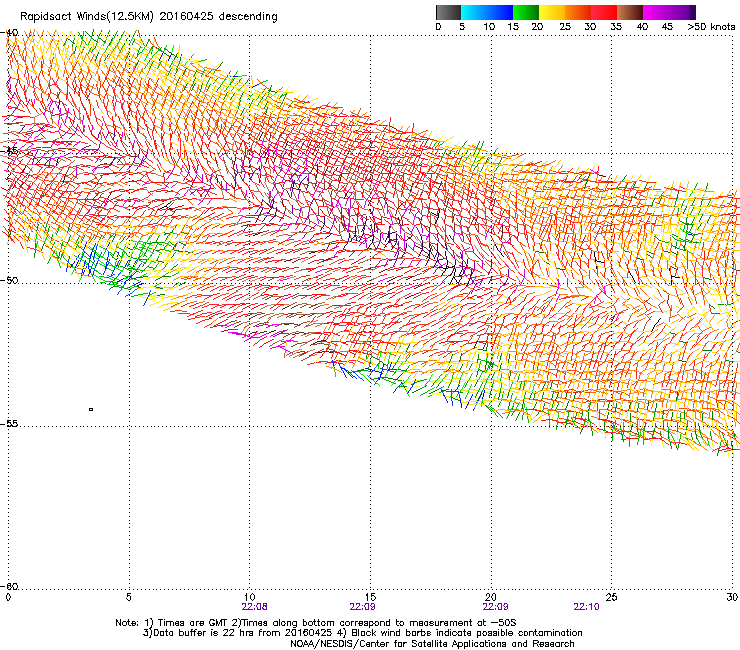This screenshot has height=650, width=740.
Task: Click the '15' longitude label on bottom axis
Action: [370, 597]
